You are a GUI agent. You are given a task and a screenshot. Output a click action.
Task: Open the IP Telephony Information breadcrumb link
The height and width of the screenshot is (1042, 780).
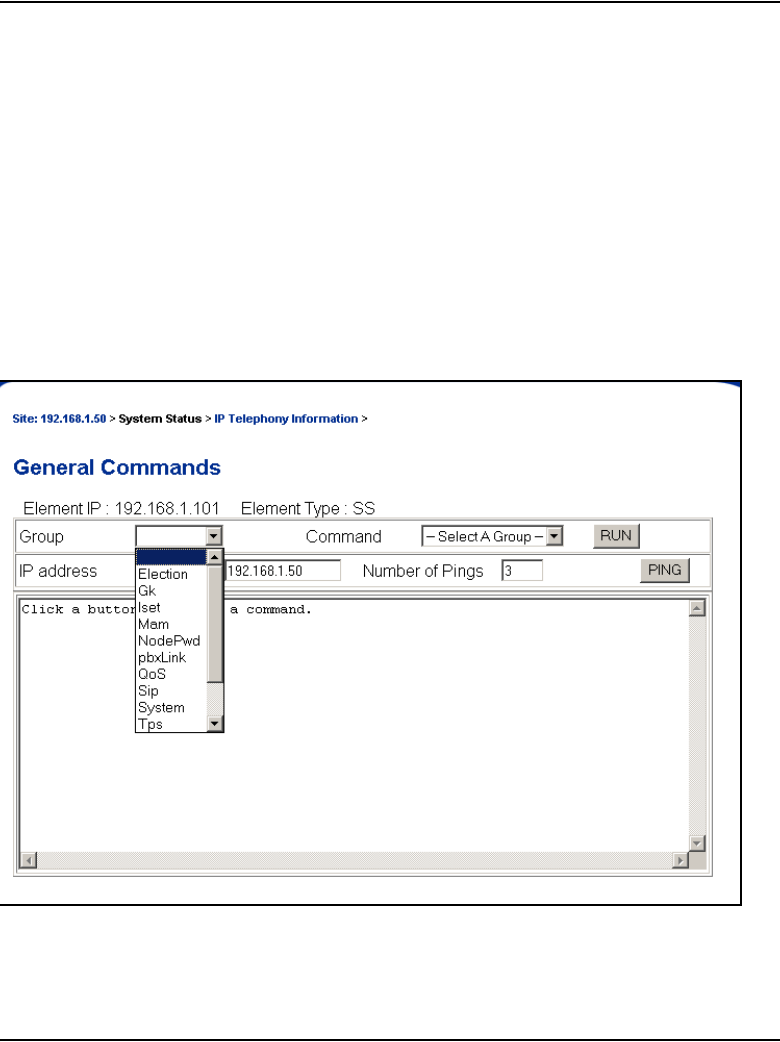tap(286, 419)
